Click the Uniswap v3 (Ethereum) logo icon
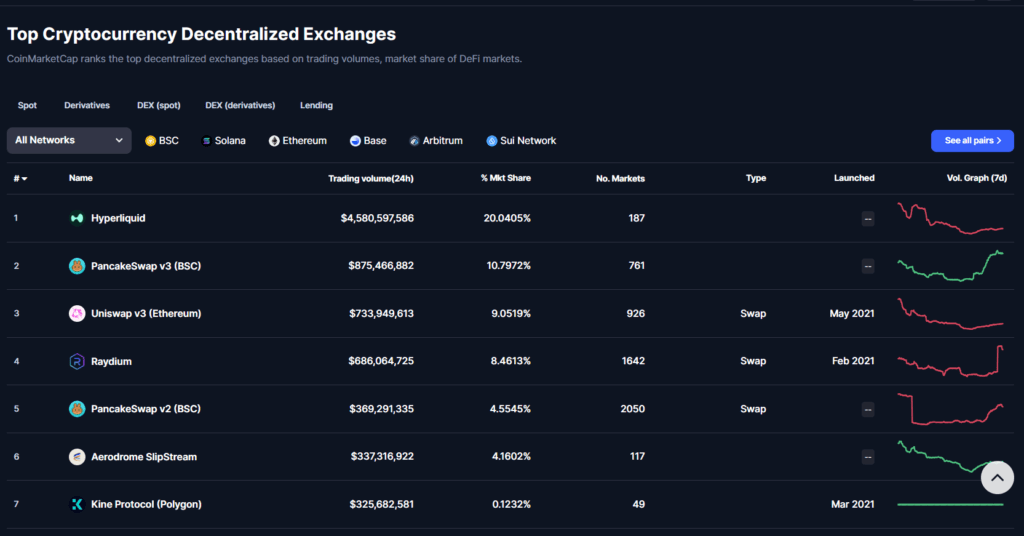This screenshot has width=1024, height=536. click(77, 313)
